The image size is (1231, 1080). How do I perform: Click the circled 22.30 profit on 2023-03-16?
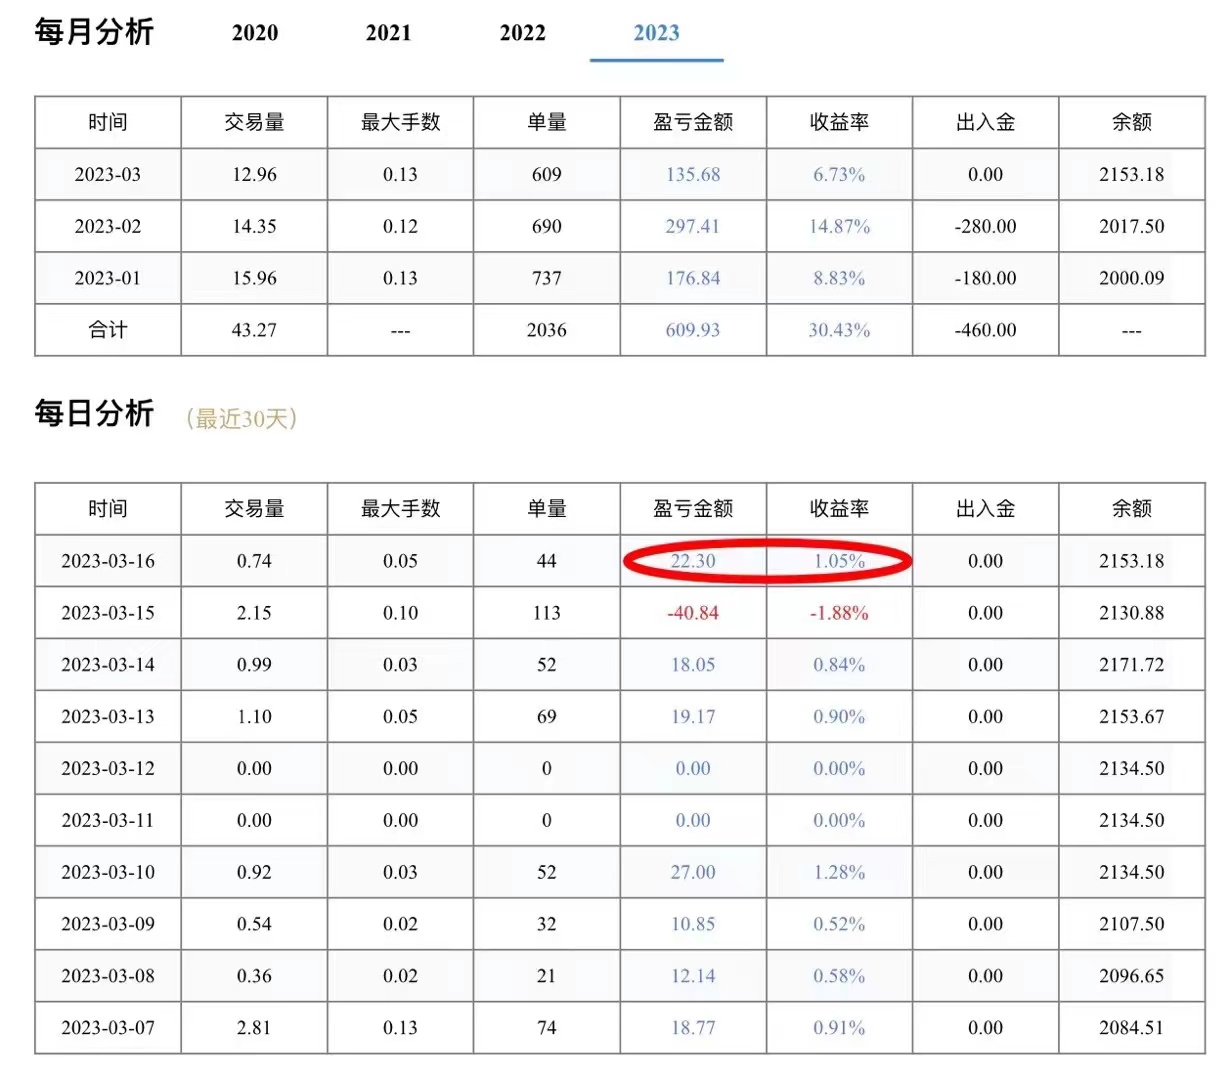point(692,561)
